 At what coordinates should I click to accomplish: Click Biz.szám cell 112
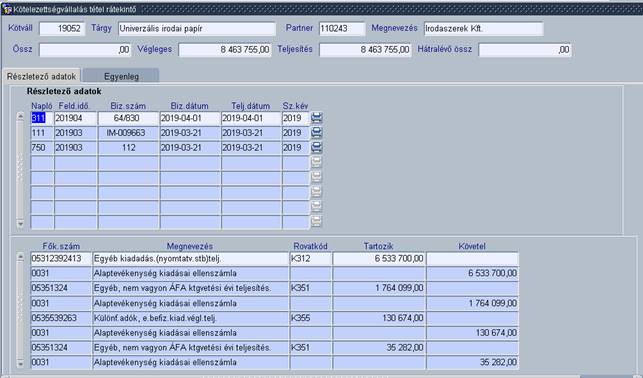click(x=128, y=148)
